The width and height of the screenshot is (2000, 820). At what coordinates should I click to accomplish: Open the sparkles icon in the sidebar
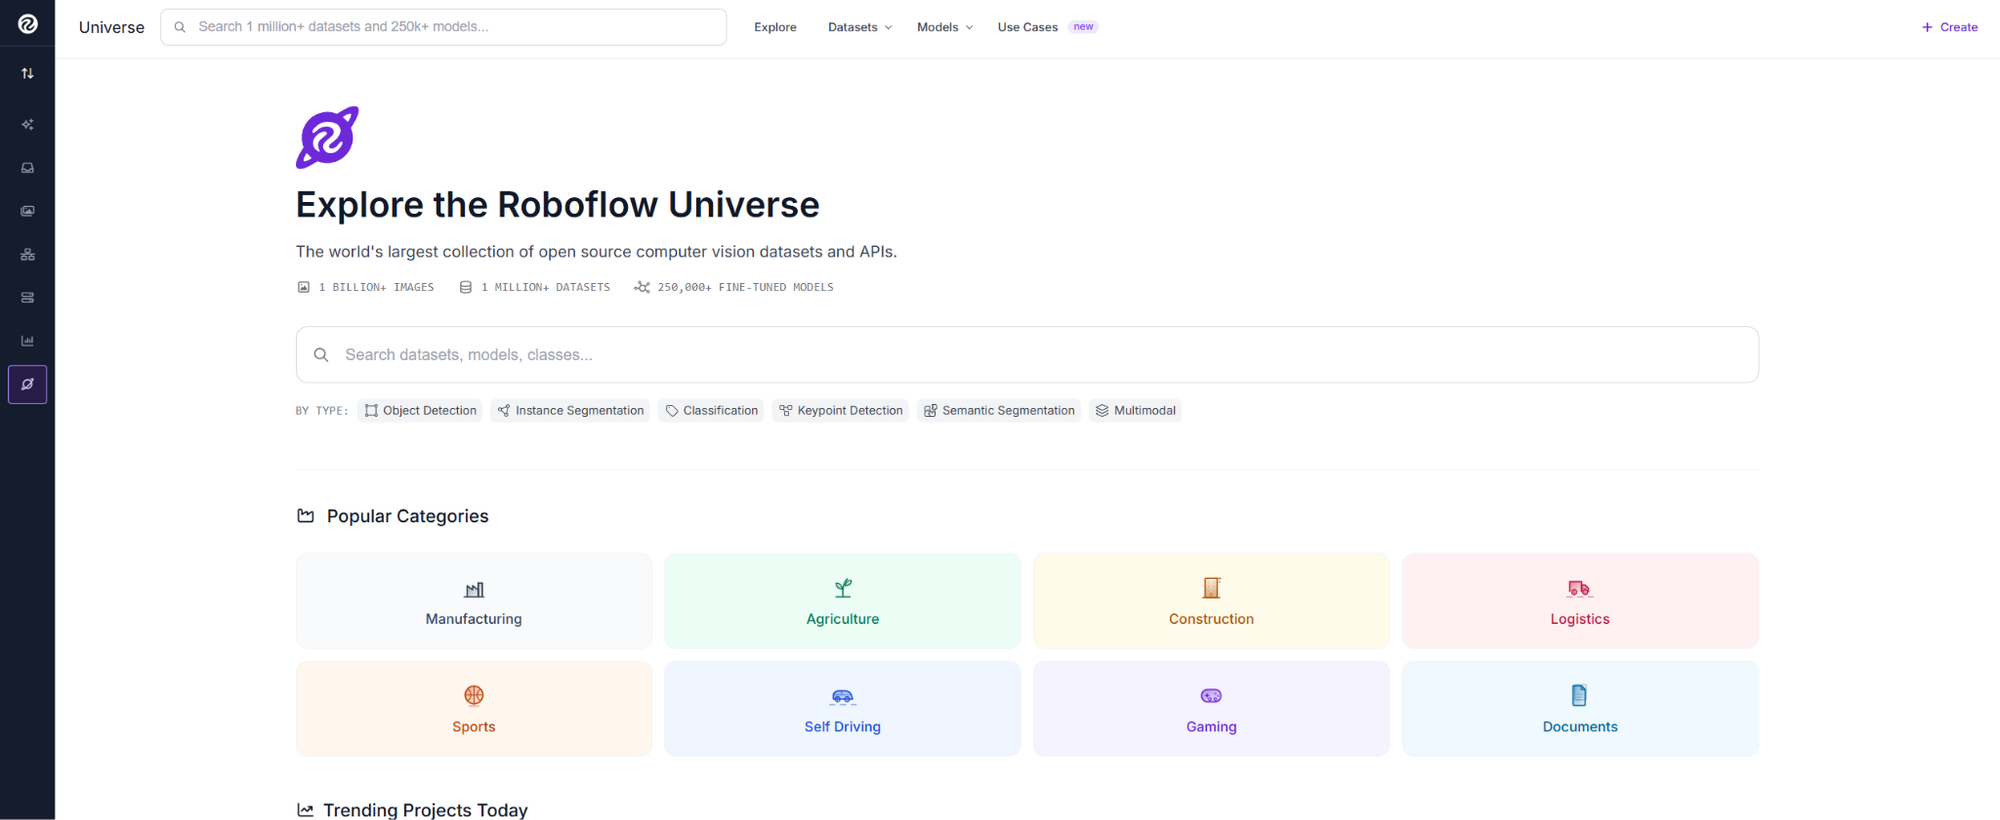point(28,125)
